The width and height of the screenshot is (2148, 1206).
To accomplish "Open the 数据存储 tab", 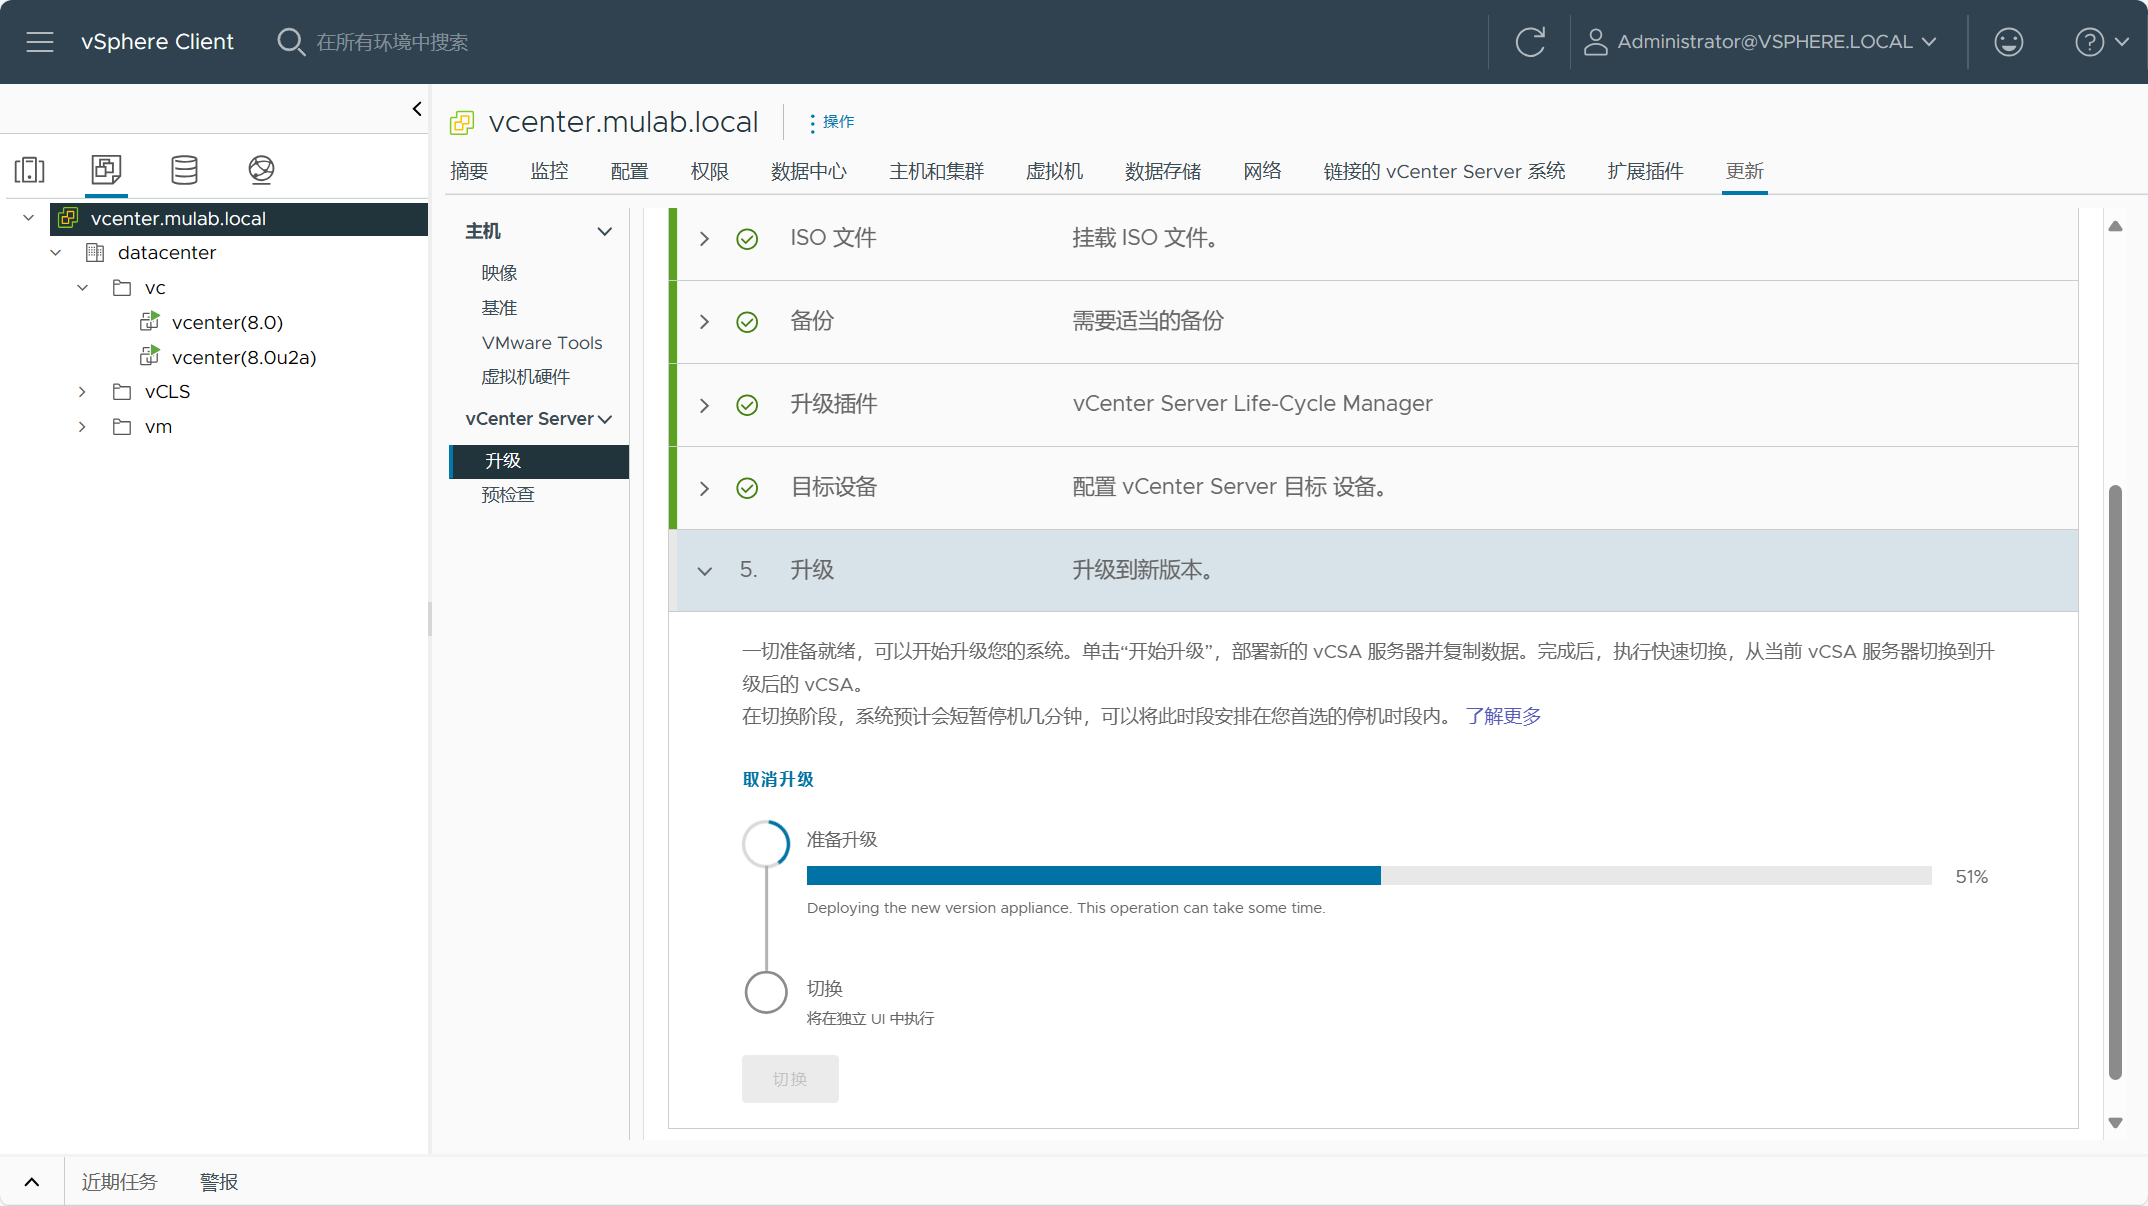I will [1163, 171].
